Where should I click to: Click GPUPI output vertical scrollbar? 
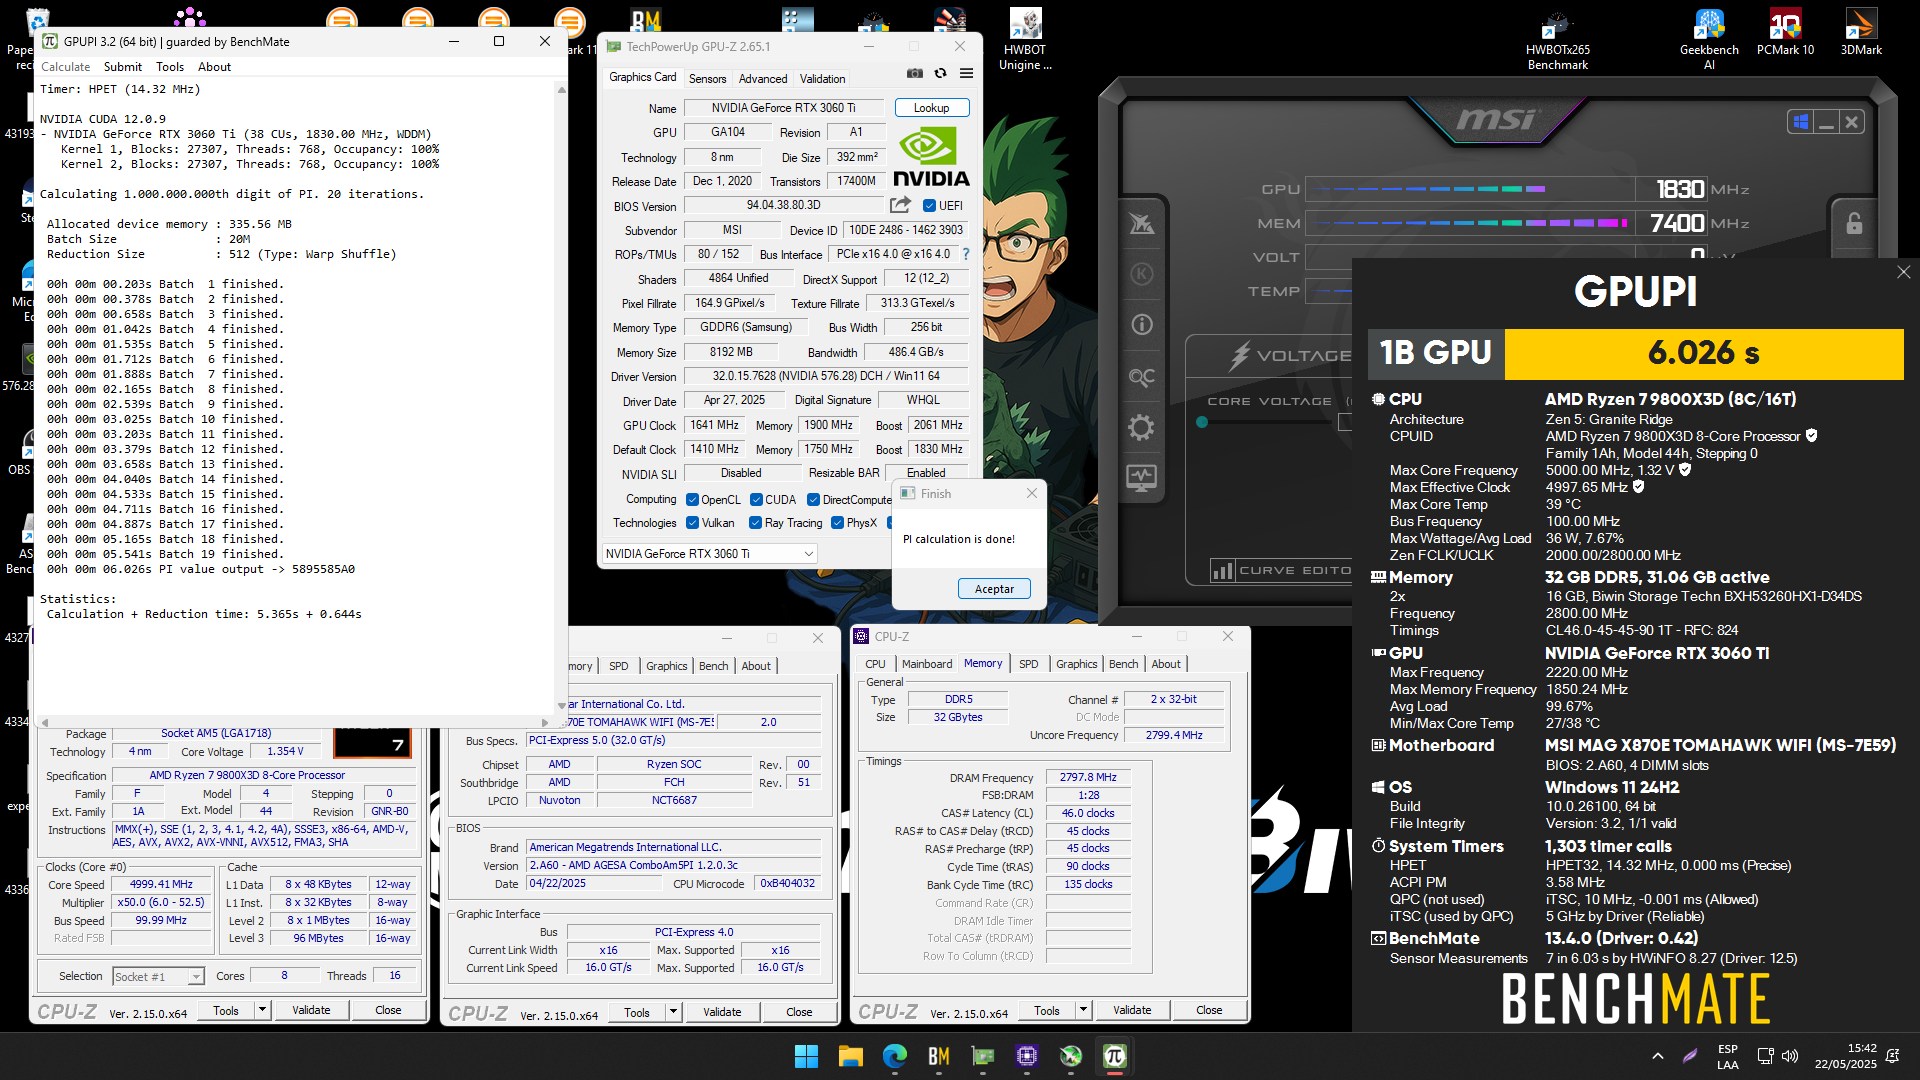coord(561,398)
